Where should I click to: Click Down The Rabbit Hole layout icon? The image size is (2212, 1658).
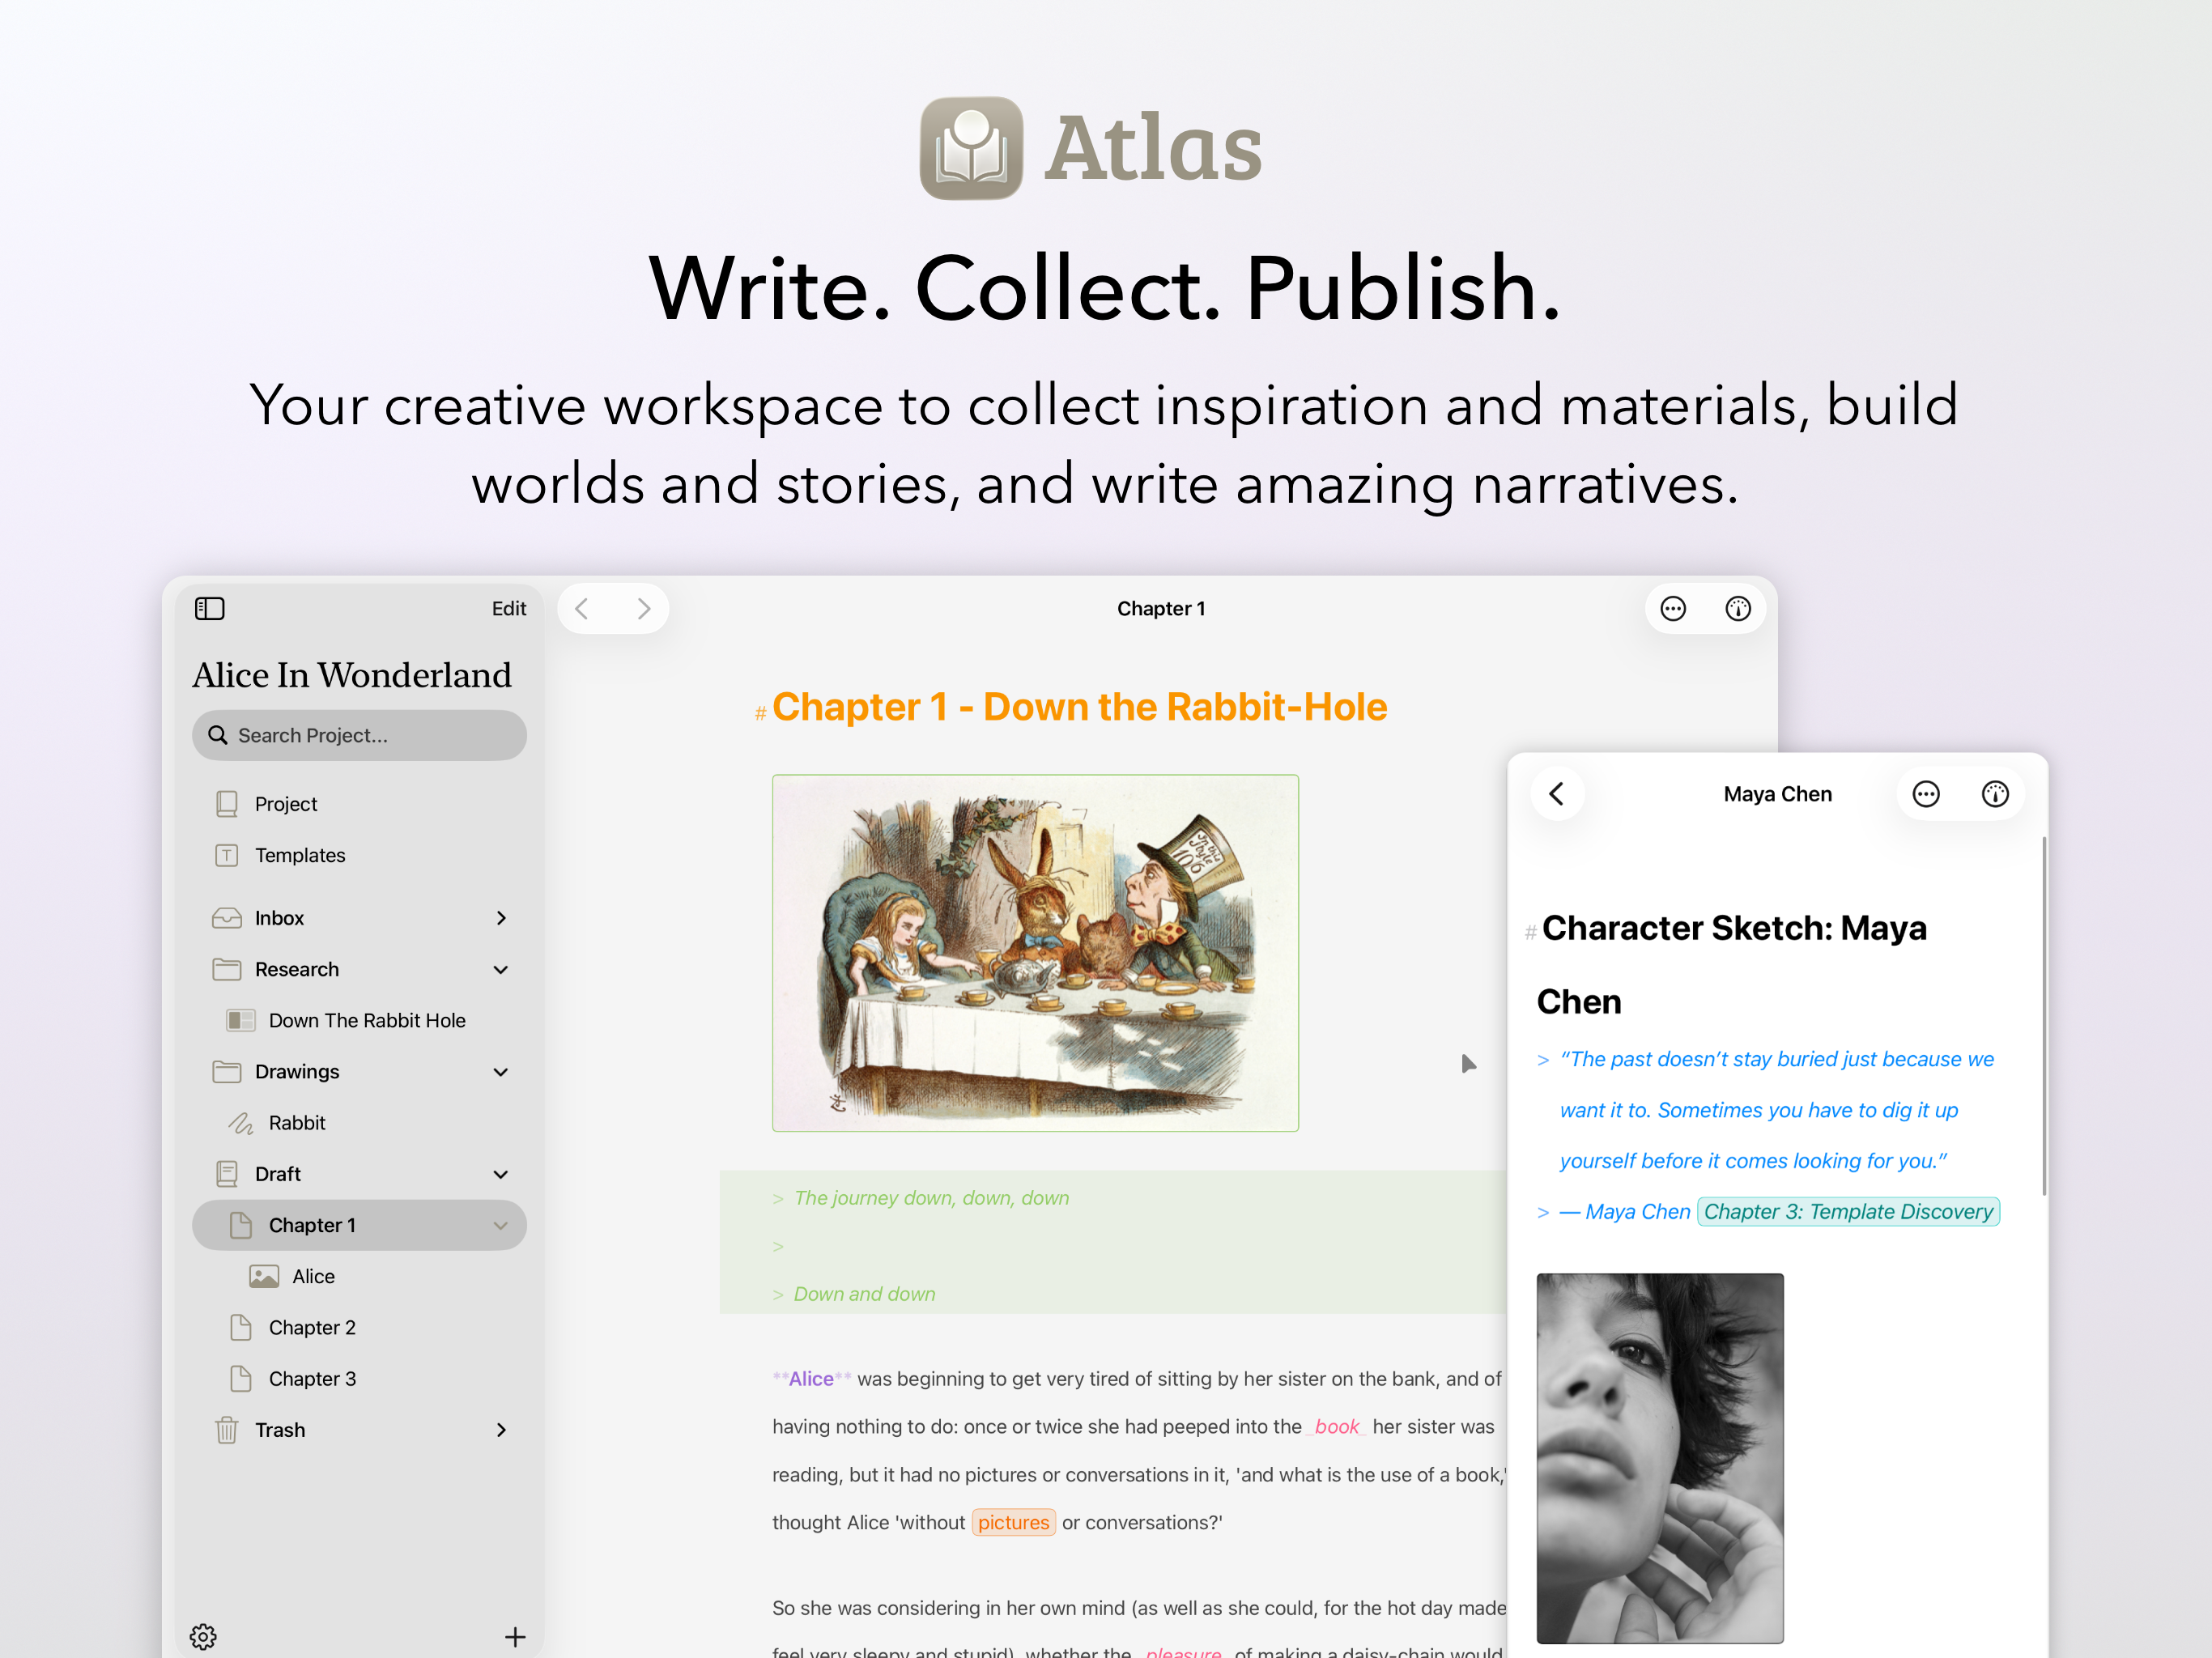click(240, 1020)
